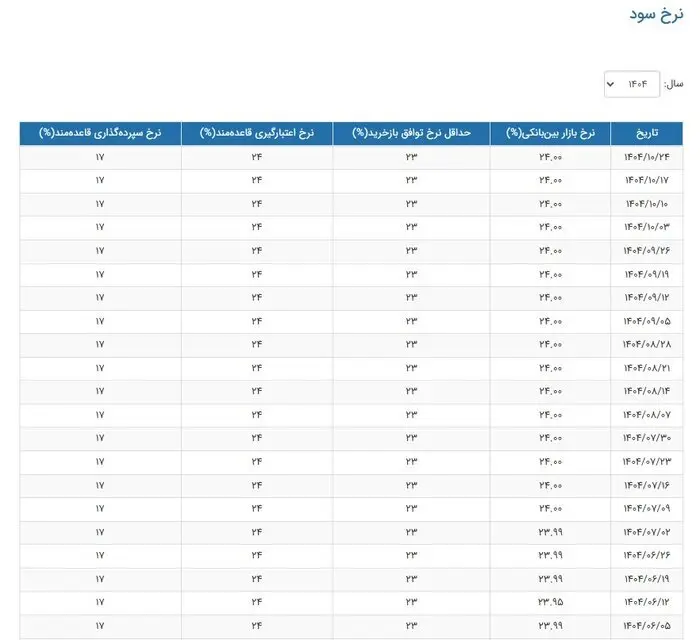Click the deposit rate ۱۷ in the ۱۴۰۴/۰۸/۱۴ row
The image size is (700, 640).
pos(100,391)
